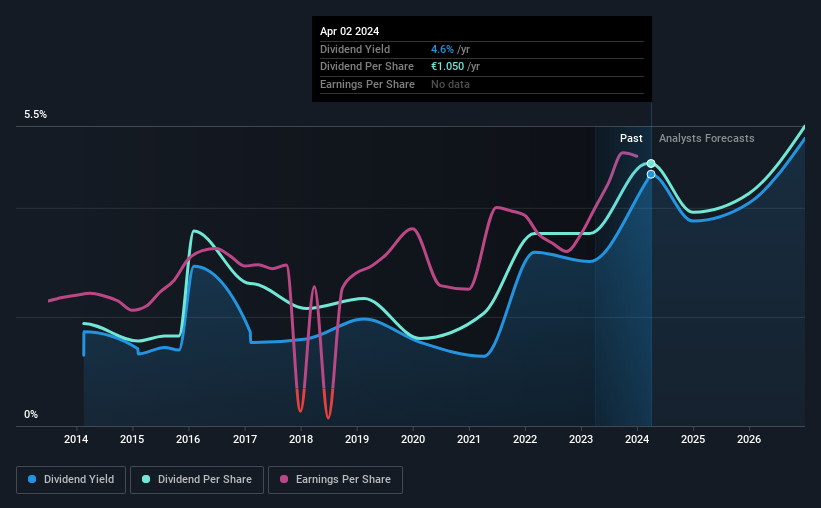The width and height of the screenshot is (821, 508).
Task: Click the 2016 x-axis label
Action: click(x=188, y=439)
